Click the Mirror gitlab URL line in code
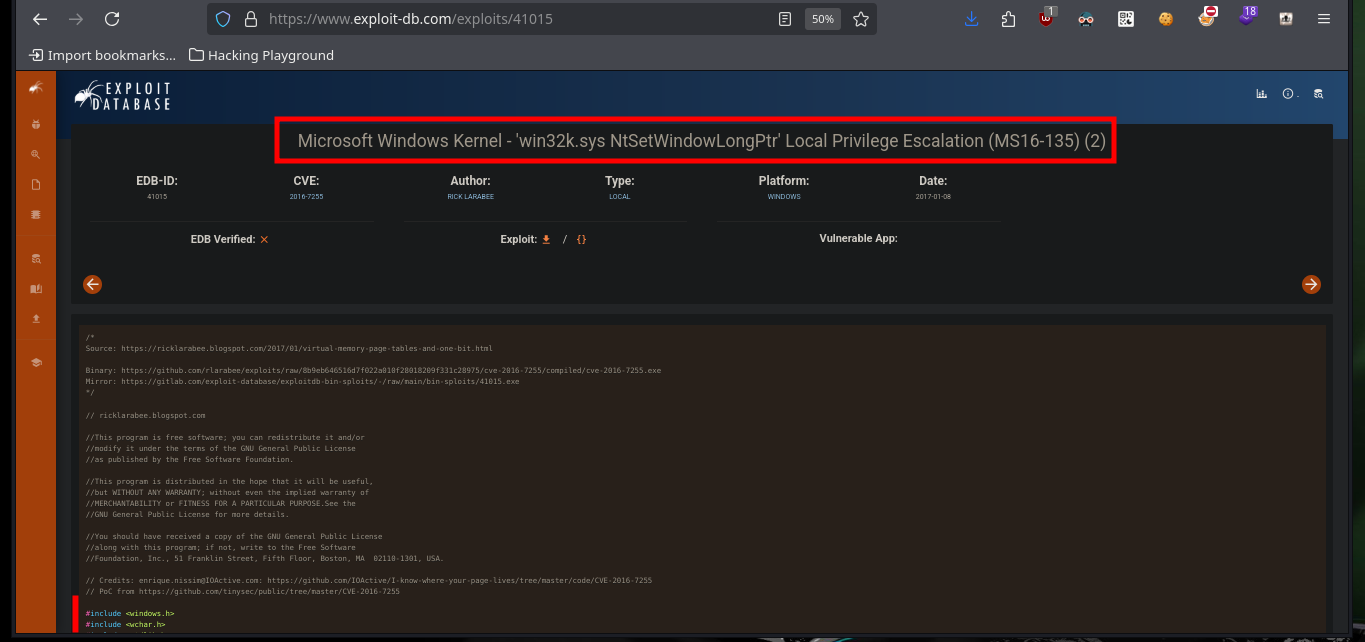1365x642 pixels. [302, 382]
